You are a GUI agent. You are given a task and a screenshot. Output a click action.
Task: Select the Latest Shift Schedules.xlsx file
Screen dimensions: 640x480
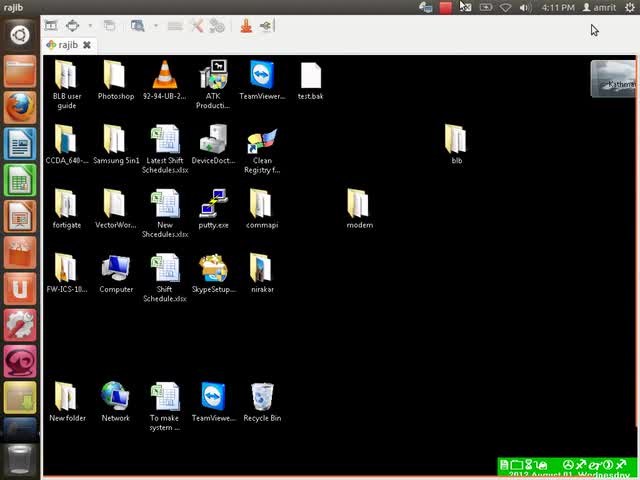(165, 149)
